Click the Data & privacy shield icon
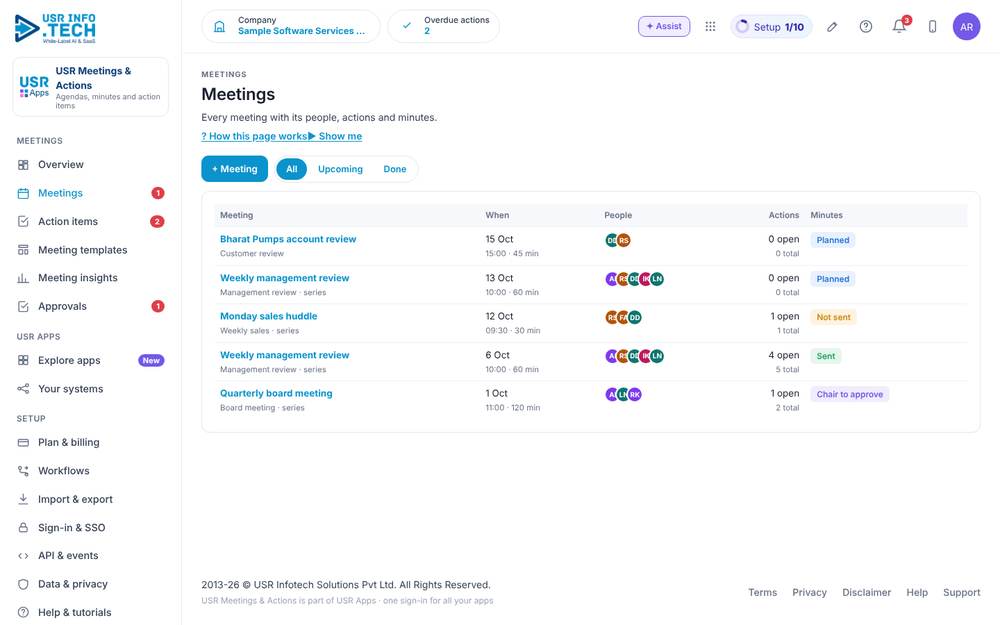The height and width of the screenshot is (625, 1000). [x=23, y=584]
